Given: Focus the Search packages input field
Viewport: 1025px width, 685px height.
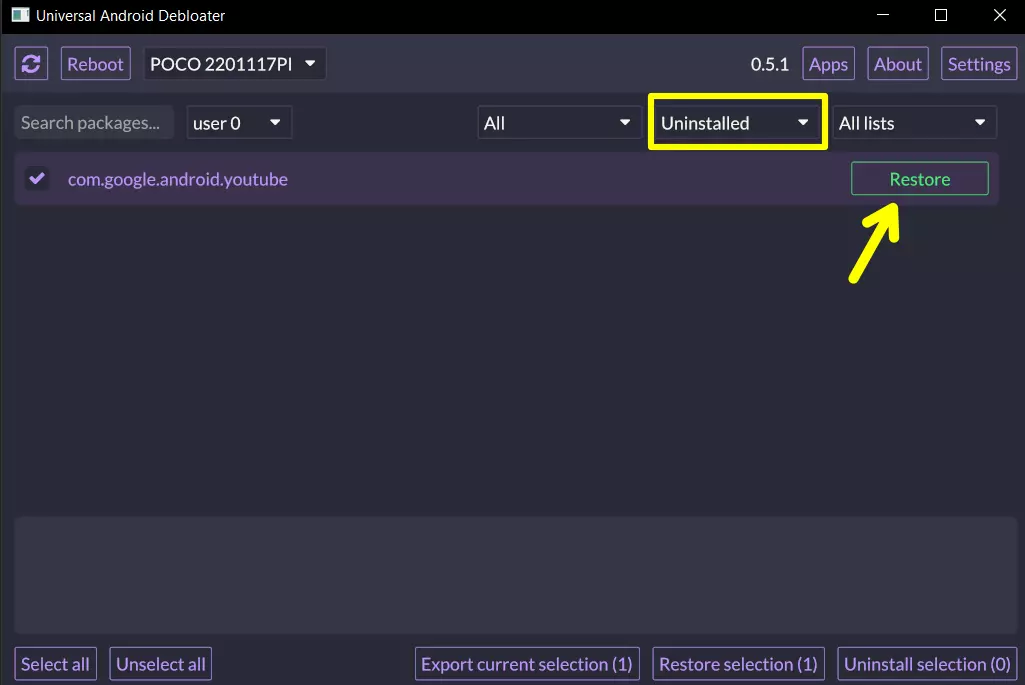Looking at the screenshot, I should (x=94, y=123).
